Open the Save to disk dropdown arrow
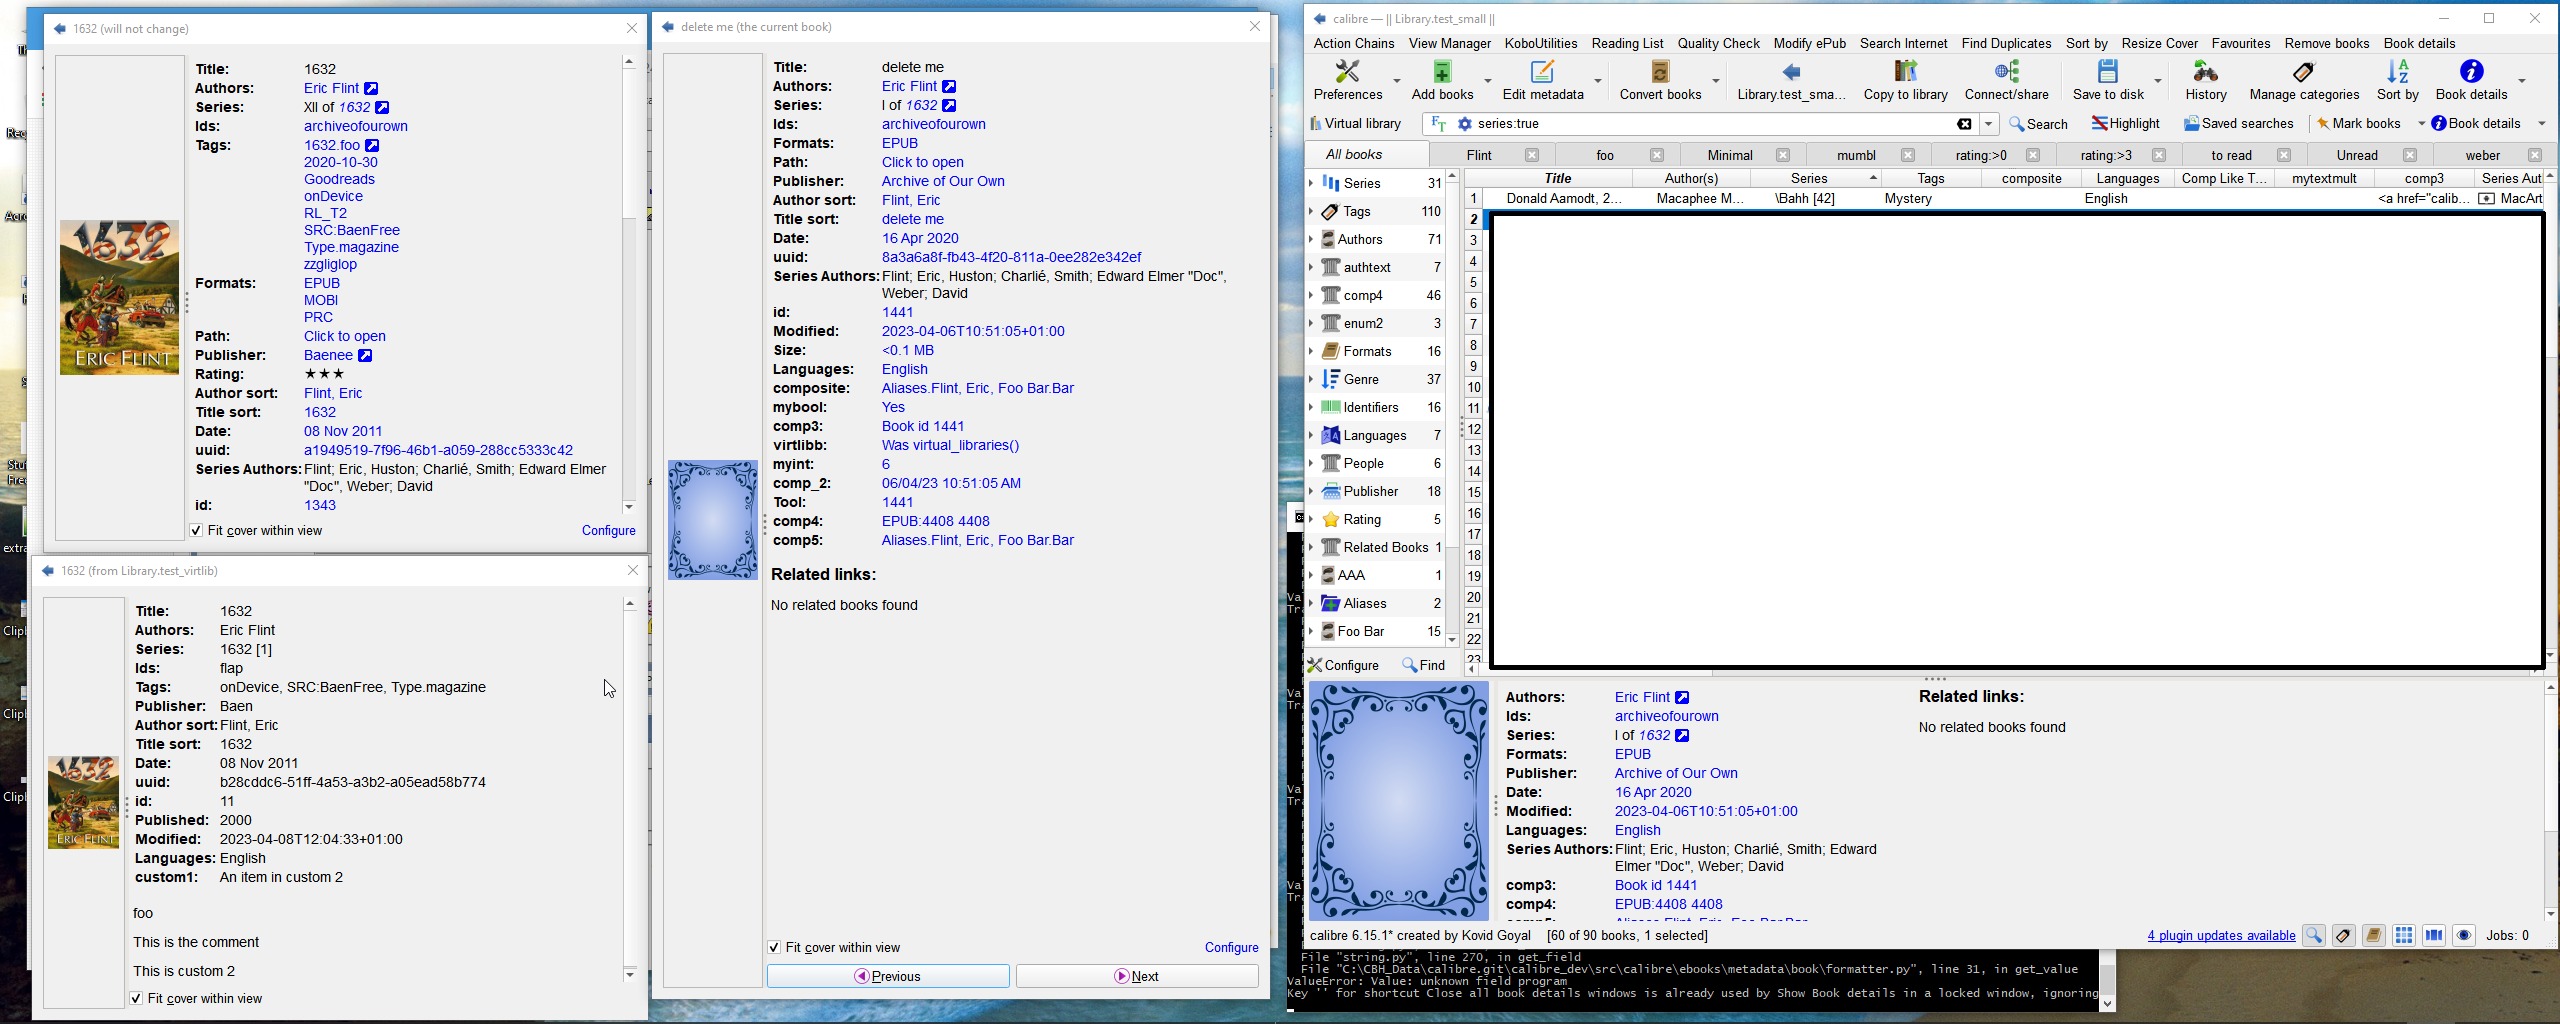 pyautogui.click(x=2157, y=80)
